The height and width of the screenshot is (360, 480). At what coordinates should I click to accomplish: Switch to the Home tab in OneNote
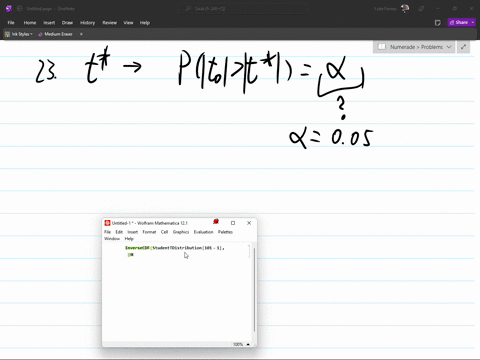pyautogui.click(x=30, y=23)
